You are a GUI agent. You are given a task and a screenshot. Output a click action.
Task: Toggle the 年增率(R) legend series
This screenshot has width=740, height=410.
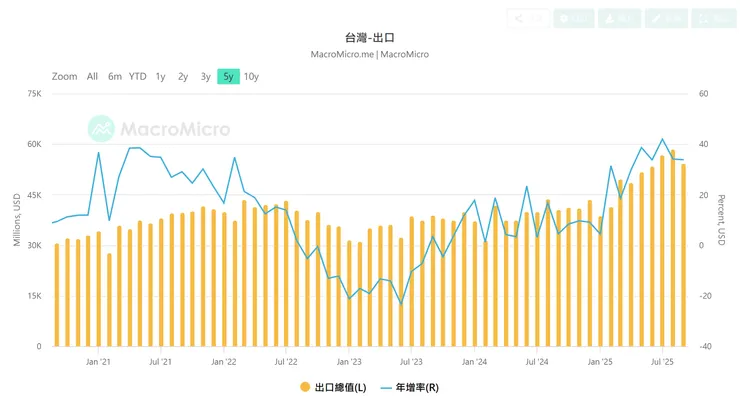click(410, 387)
